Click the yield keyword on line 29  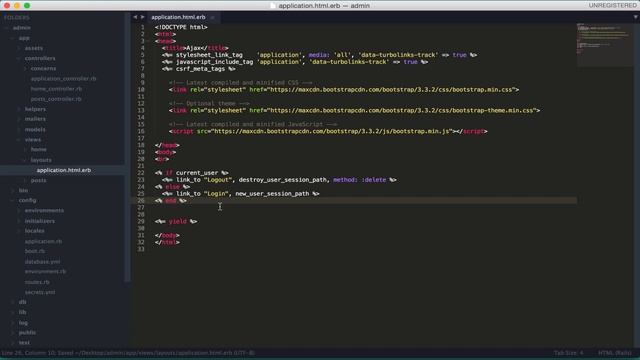[178, 222]
